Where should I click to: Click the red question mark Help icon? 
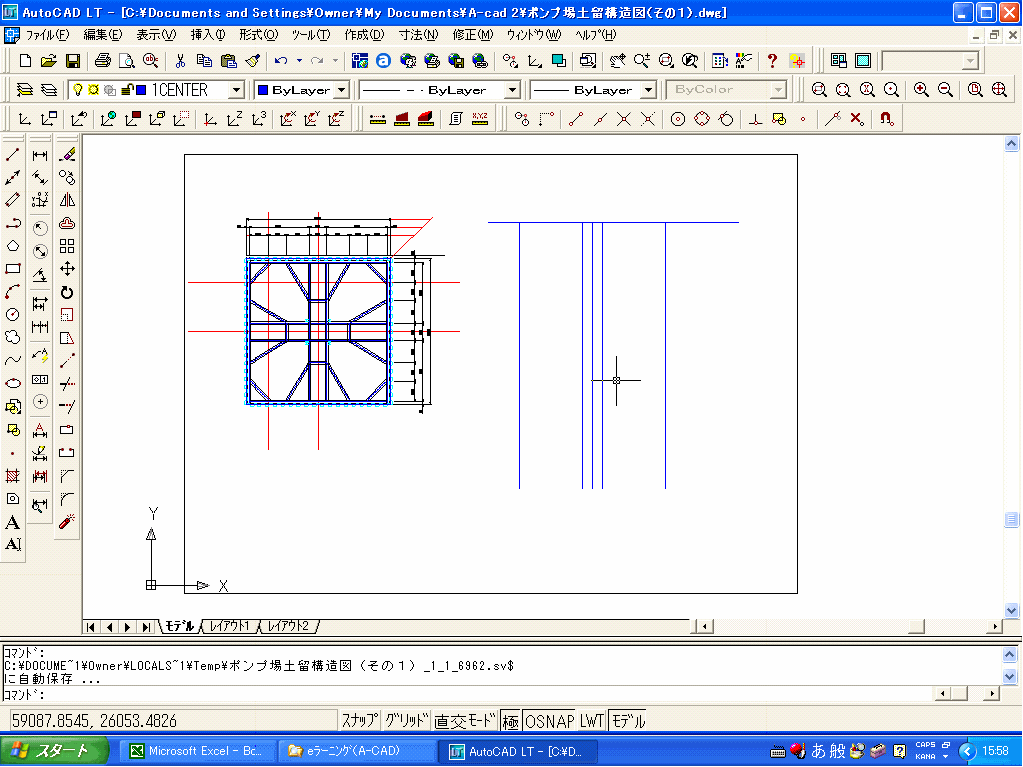tap(772, 61)
